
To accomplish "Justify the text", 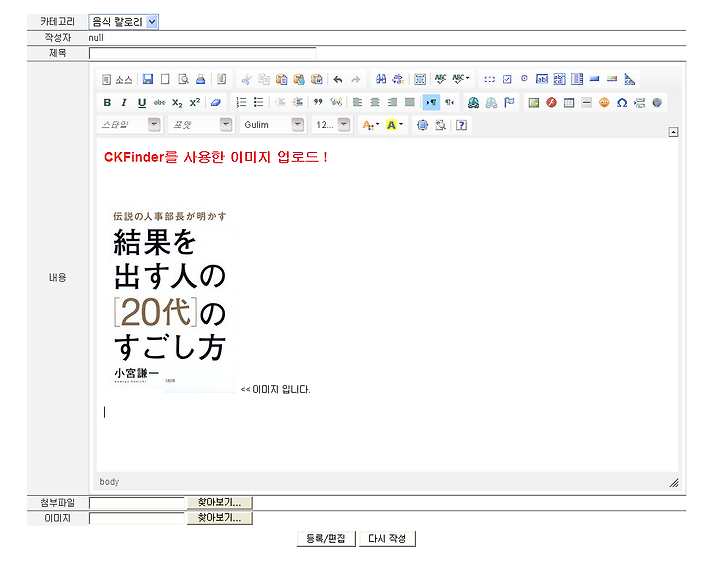I will [x=410, y=102].
